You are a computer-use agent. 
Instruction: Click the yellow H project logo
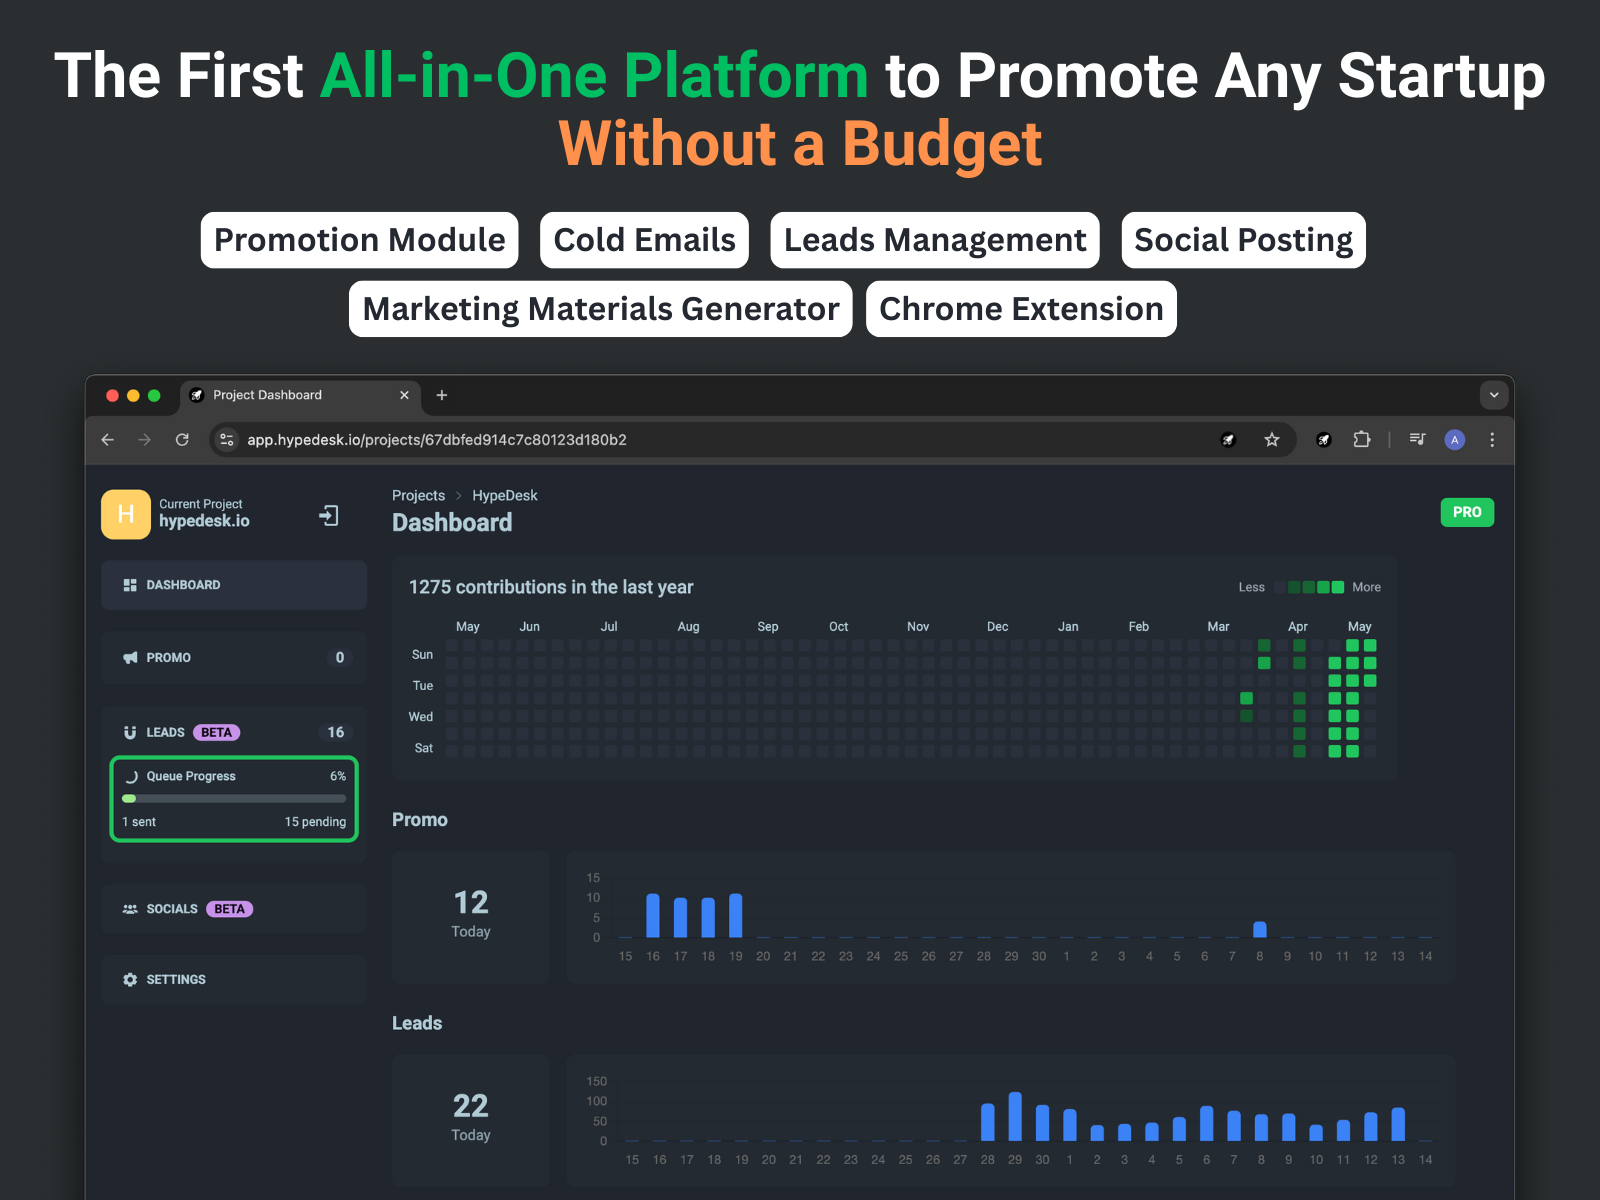coord(126,514)
